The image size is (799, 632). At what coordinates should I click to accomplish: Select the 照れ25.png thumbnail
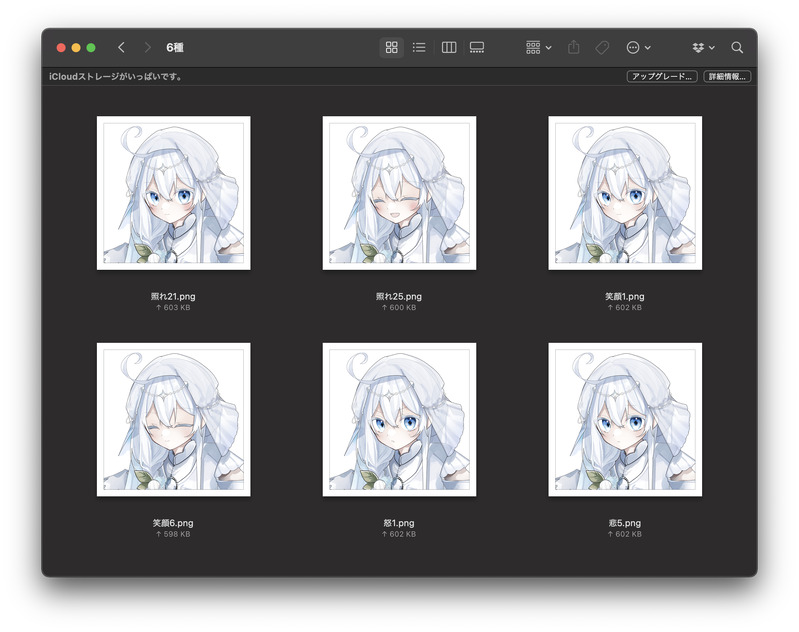400,193
